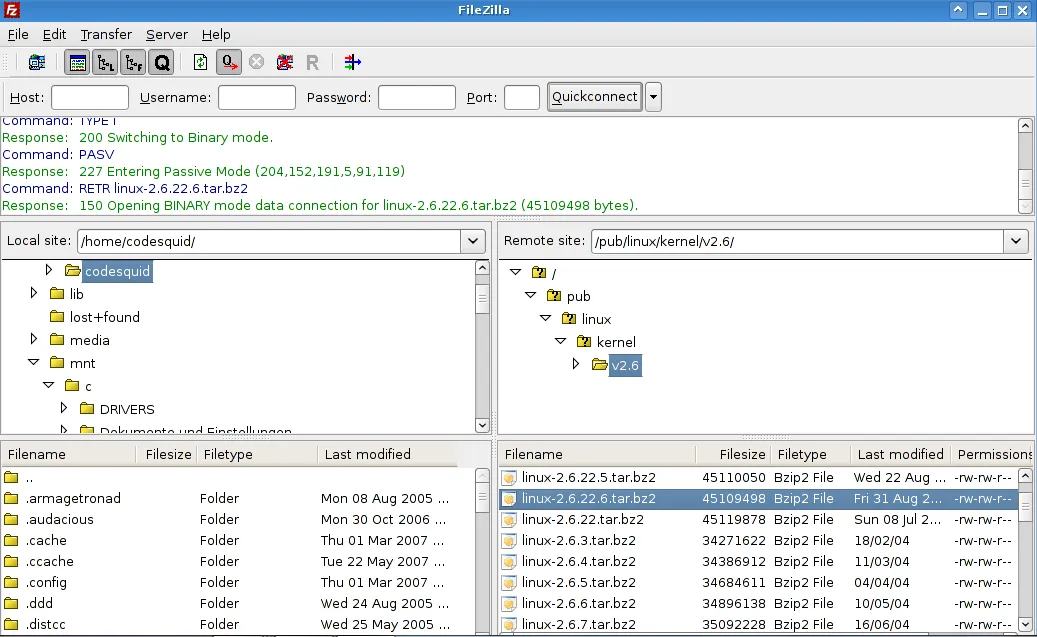Toggle transfer queue display icon
1037x637 pixels.
coord(161,62)
